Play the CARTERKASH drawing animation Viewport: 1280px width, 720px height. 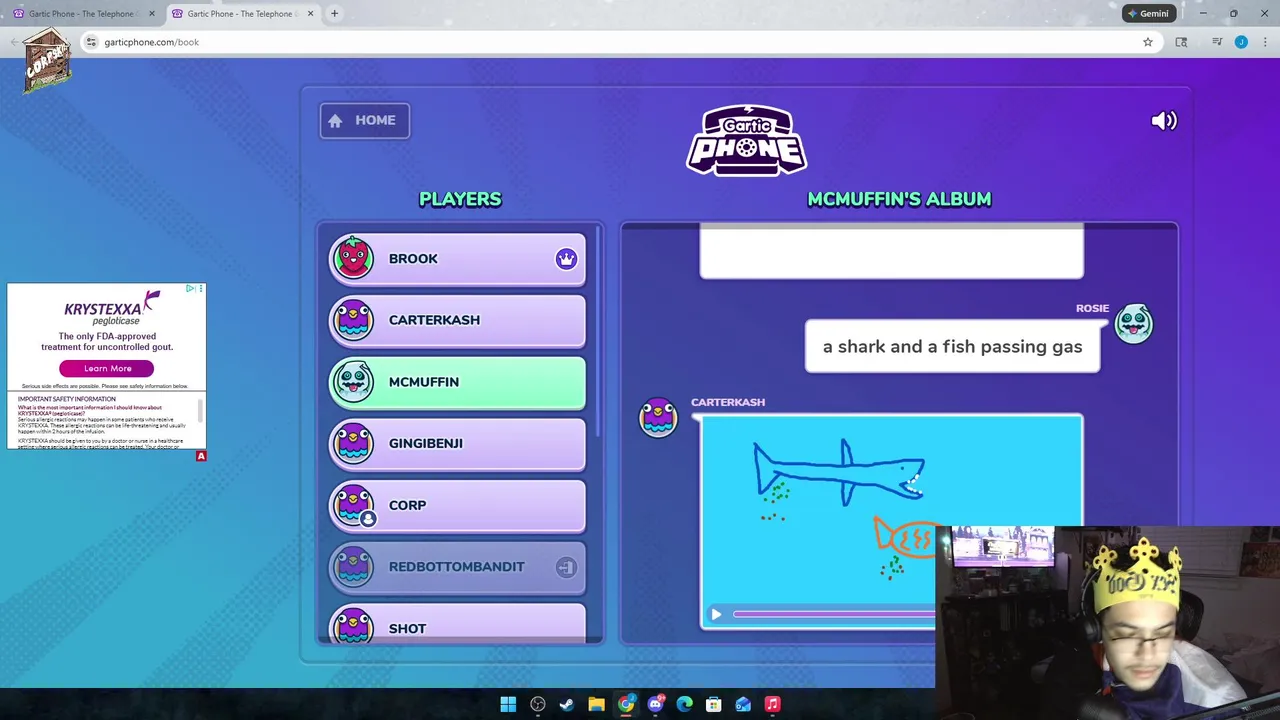pyautogui.click(x=716, y=615)
